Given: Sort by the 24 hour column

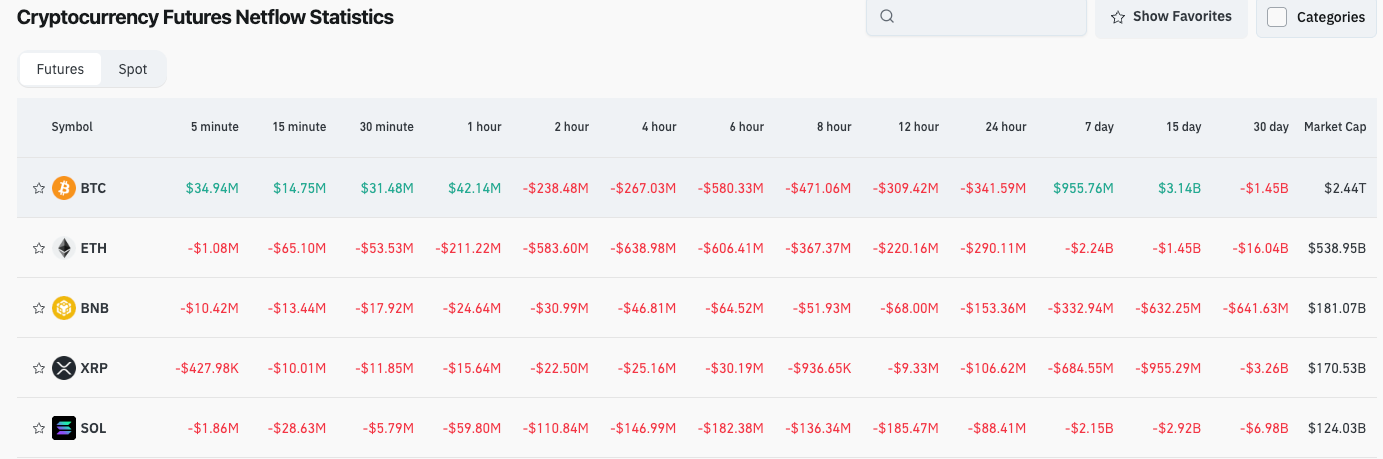Looking at the screenshot, I should point(1005,127).
